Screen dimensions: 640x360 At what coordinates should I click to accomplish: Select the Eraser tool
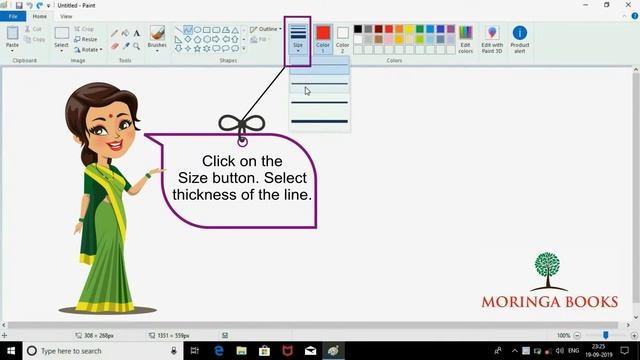click(115, 47)
